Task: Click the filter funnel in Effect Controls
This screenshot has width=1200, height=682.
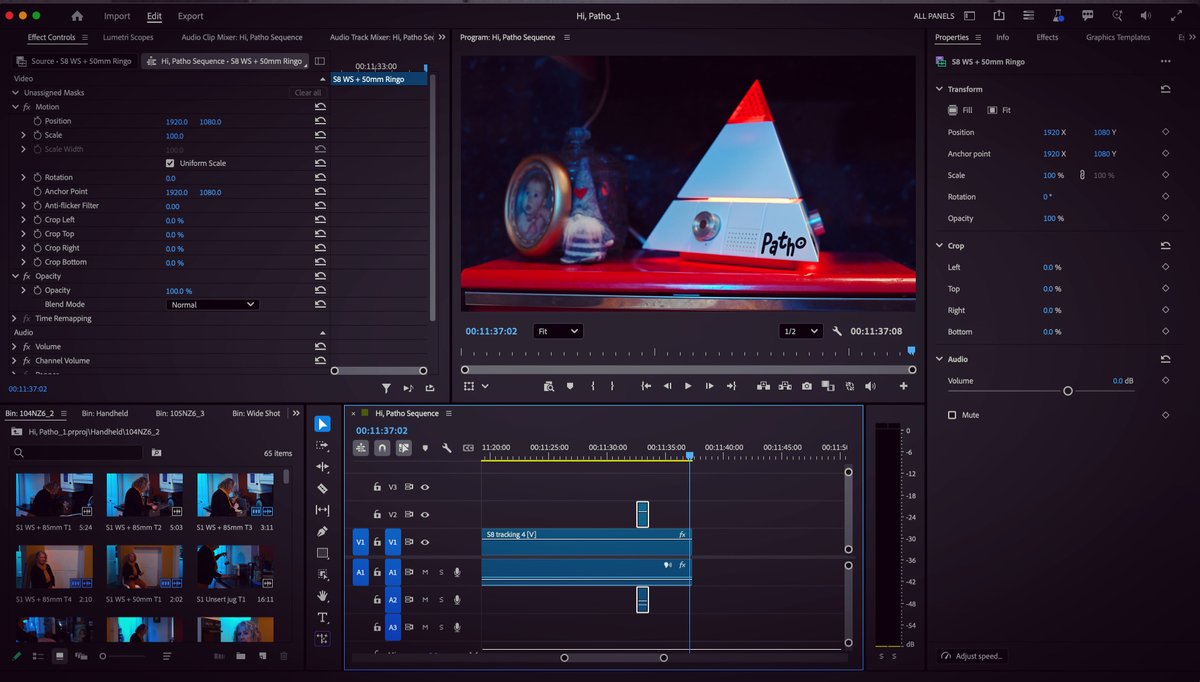Action: coord(386,388)
